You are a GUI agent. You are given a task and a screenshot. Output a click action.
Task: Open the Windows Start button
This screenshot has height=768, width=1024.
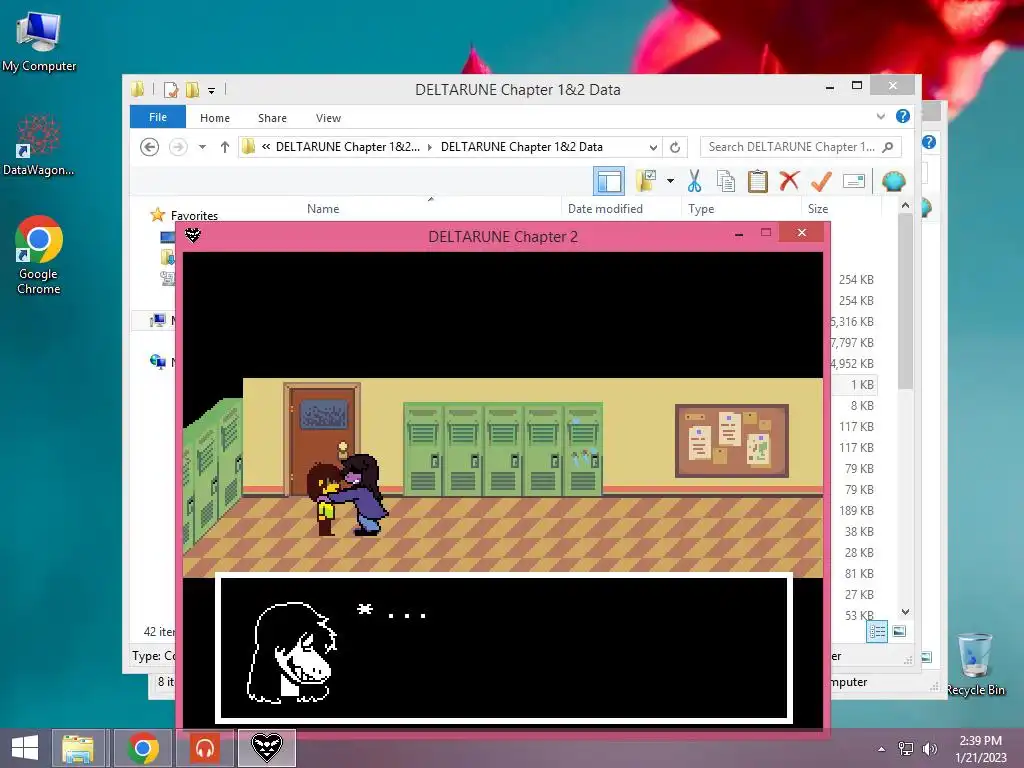point(25,748)
